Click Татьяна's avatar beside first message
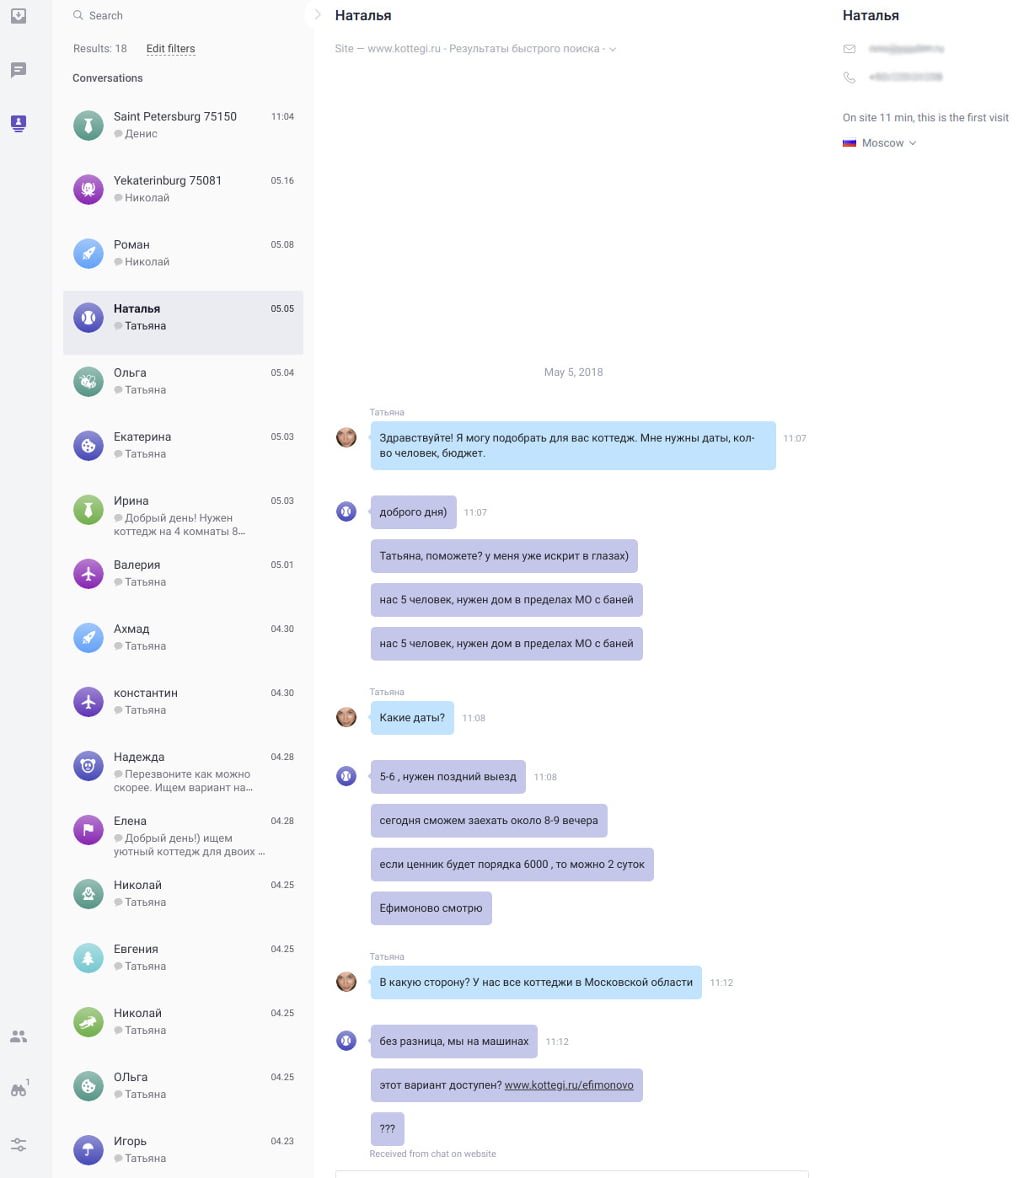This screenshot has width=1029, height=1178. (x=346, y=437)
